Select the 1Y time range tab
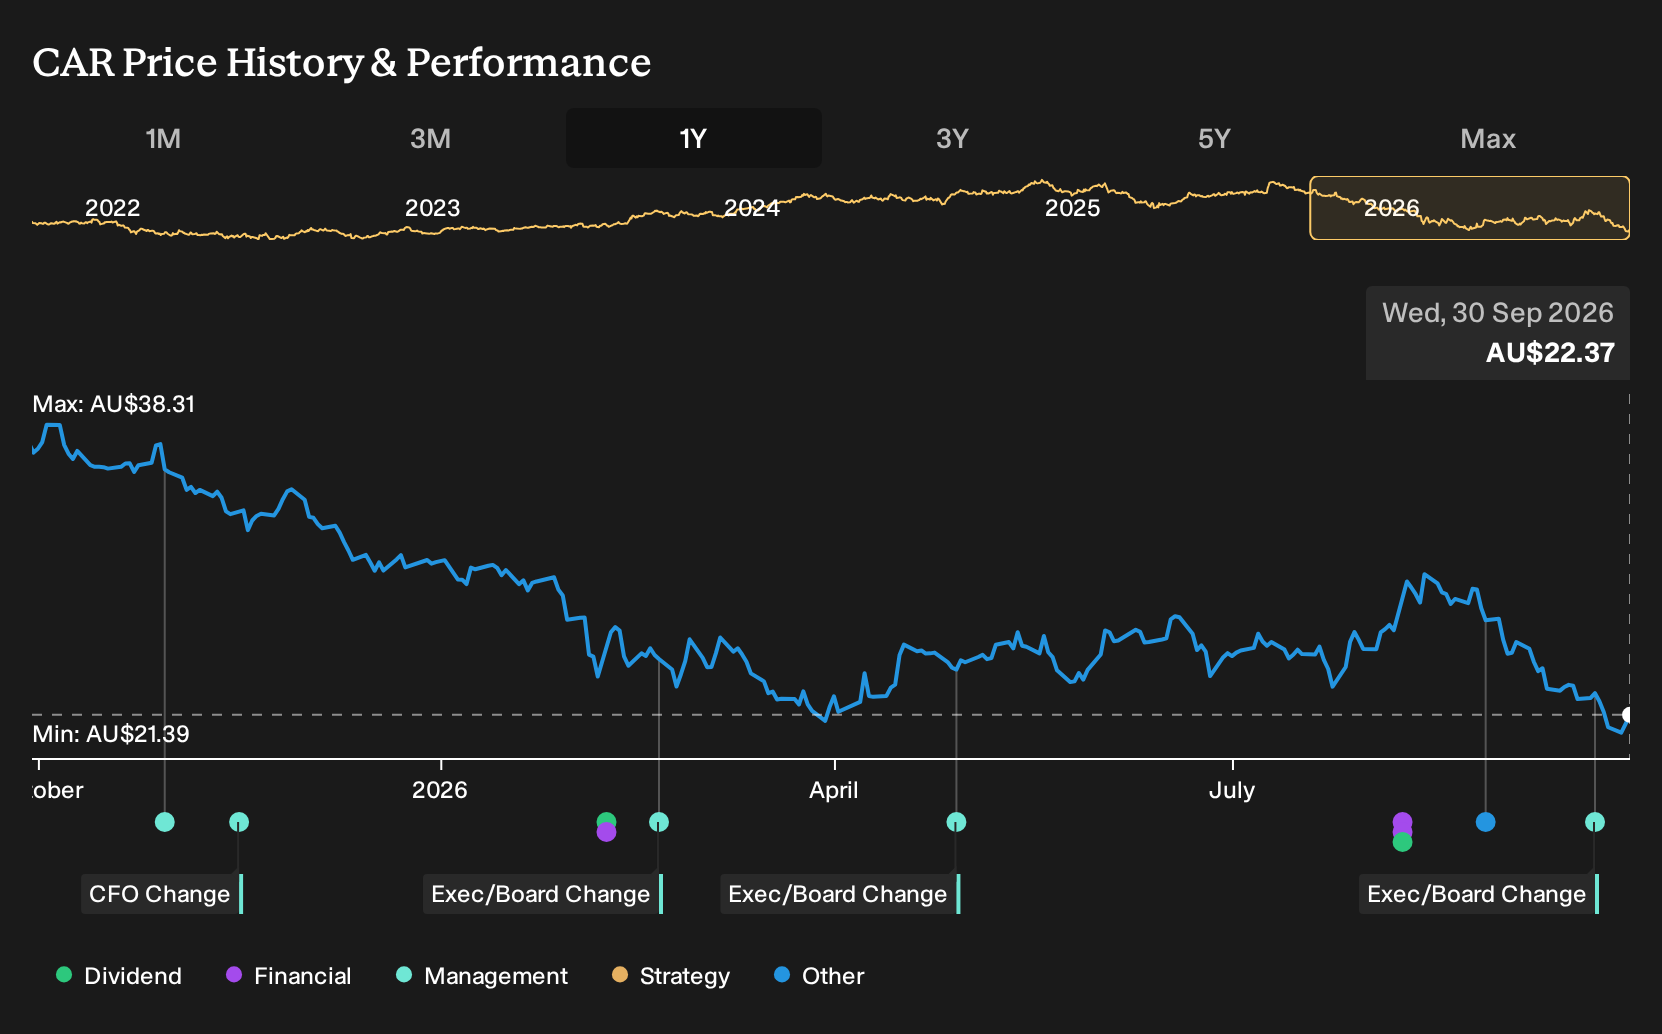1662x1034 pixels. click(x=694, y=138)
